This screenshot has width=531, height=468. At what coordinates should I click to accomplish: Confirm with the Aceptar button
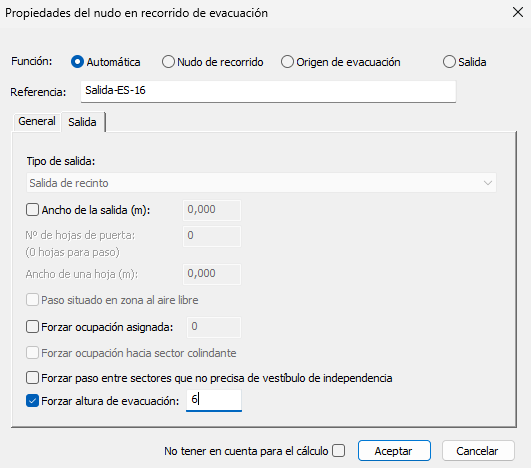click(394, 451)
